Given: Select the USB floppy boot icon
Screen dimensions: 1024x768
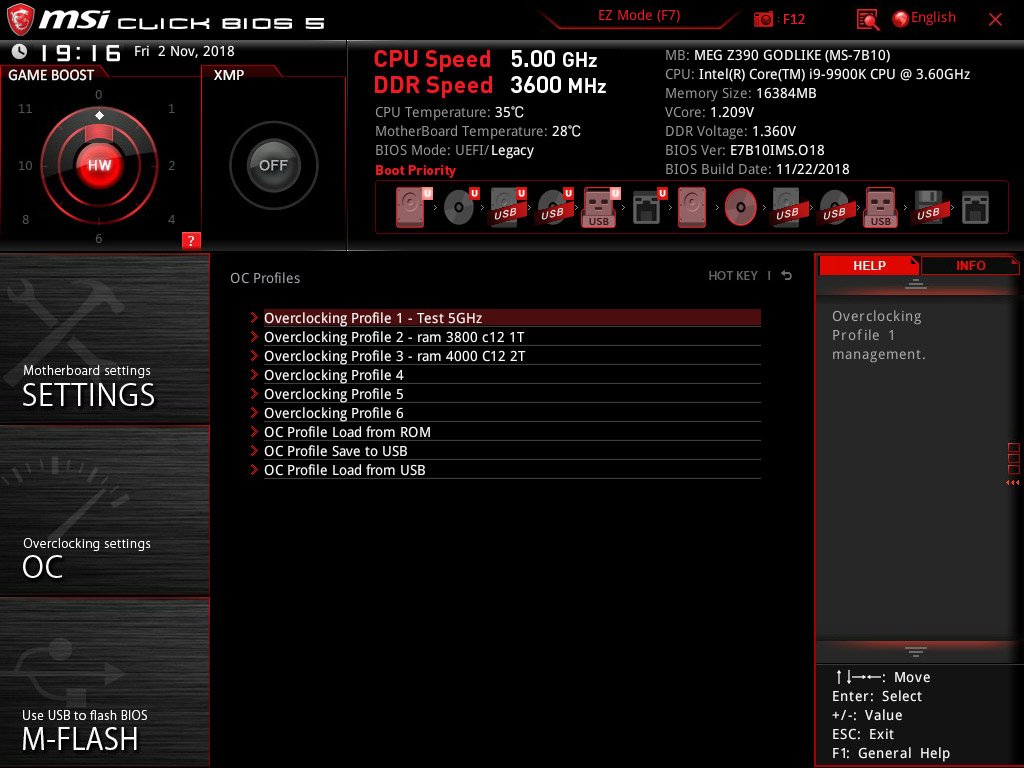Looking at the screenshot, I should [929, 207].
